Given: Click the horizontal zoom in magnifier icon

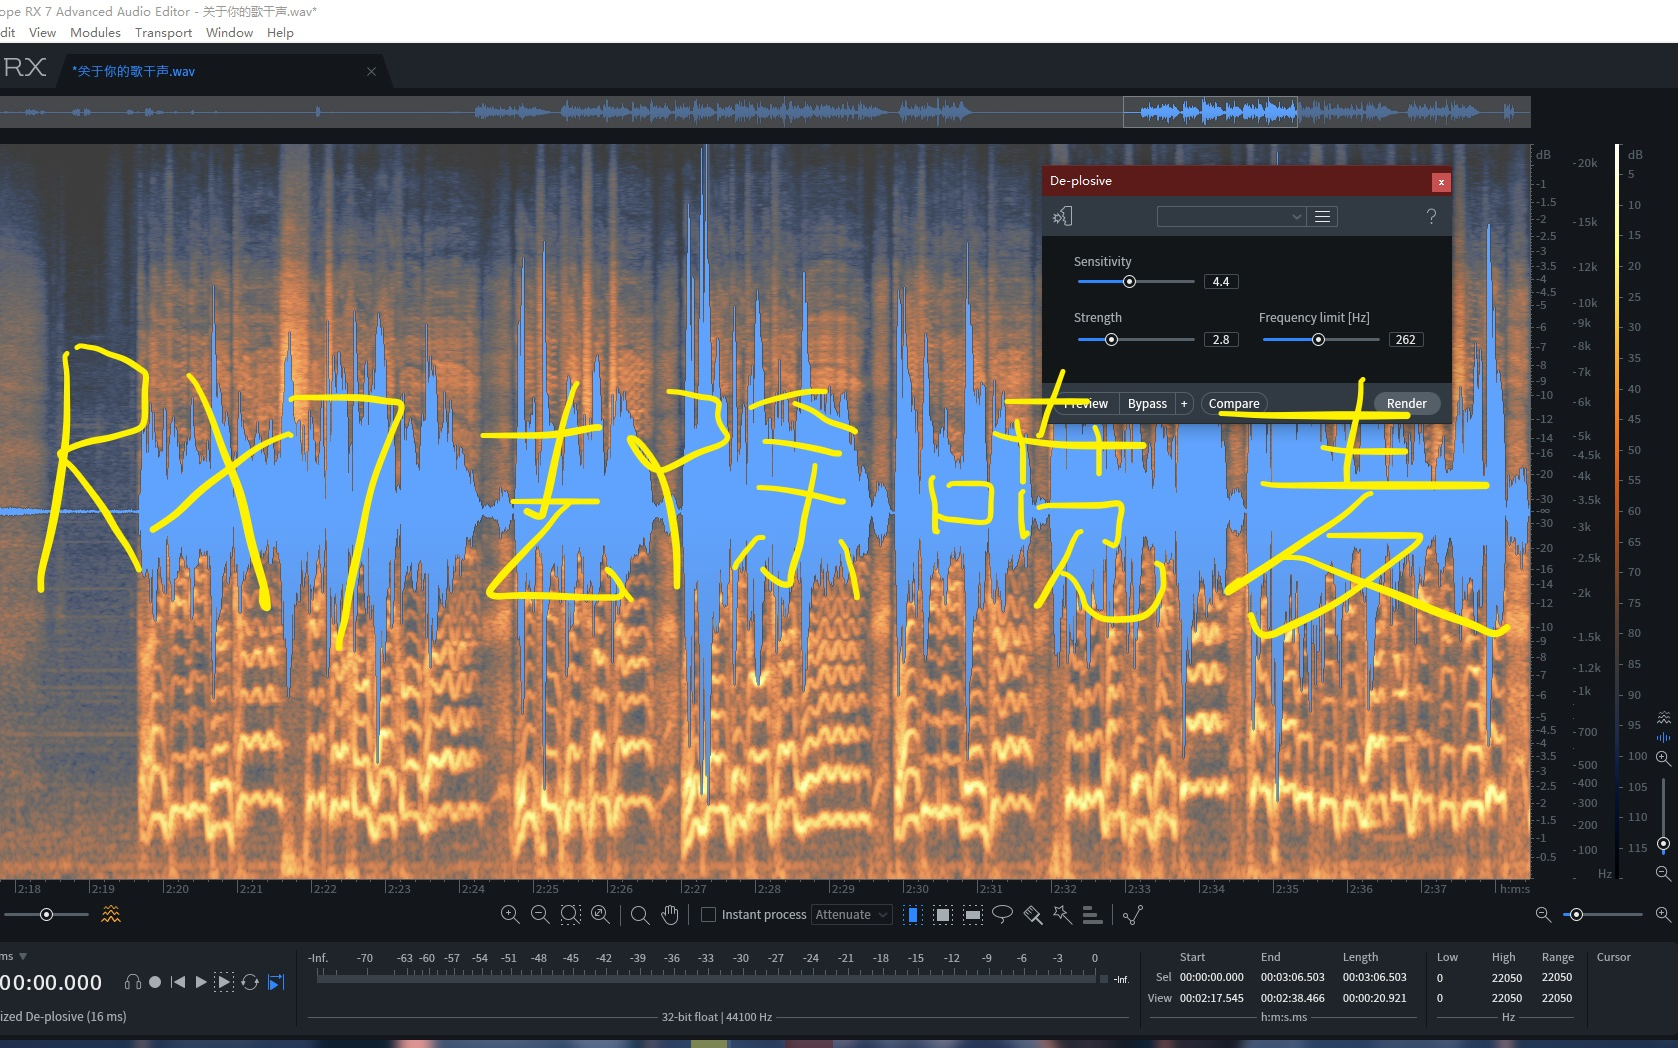Looking at the screenshot, I should coord(510,914).
